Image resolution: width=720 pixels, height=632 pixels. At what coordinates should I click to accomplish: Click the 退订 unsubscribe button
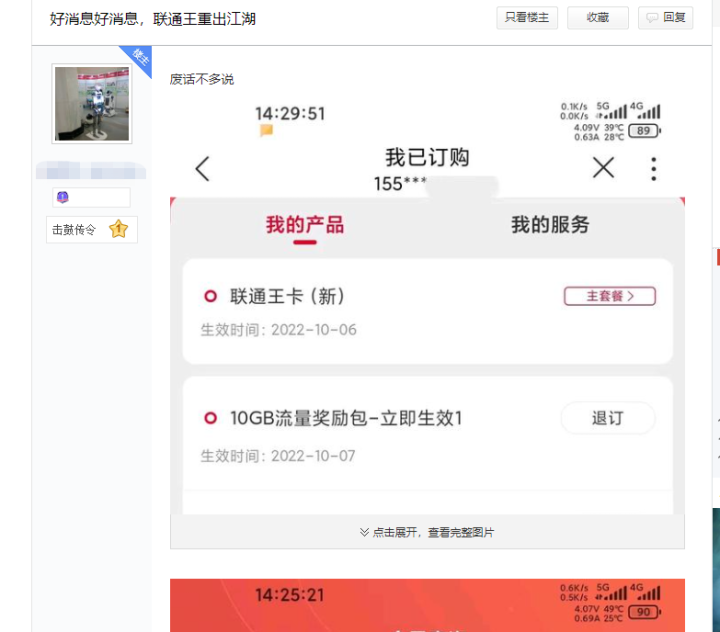coord(608,418)
